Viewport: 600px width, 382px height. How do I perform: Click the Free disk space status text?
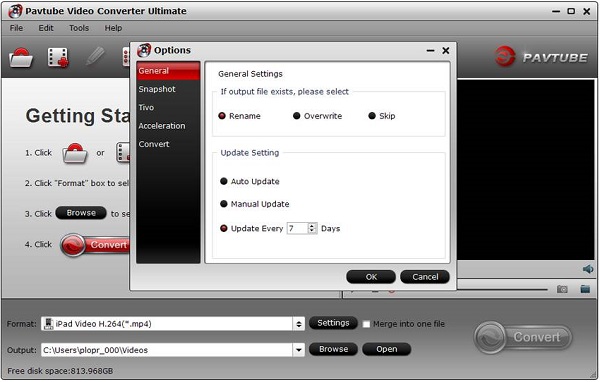(x=60, y=371)
